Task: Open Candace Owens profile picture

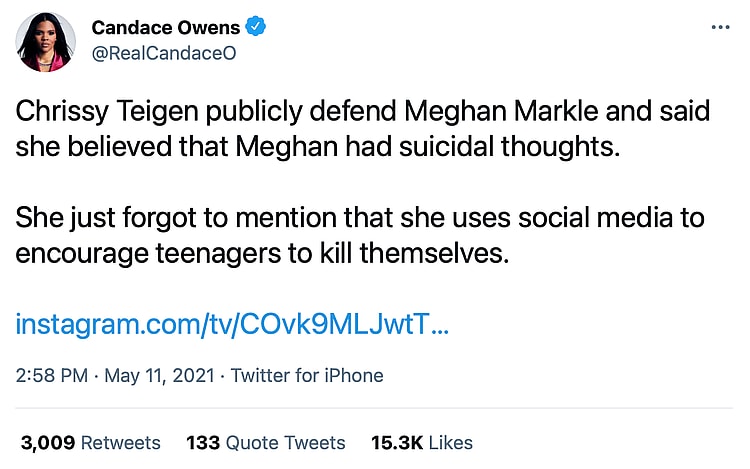Action: 46,42
